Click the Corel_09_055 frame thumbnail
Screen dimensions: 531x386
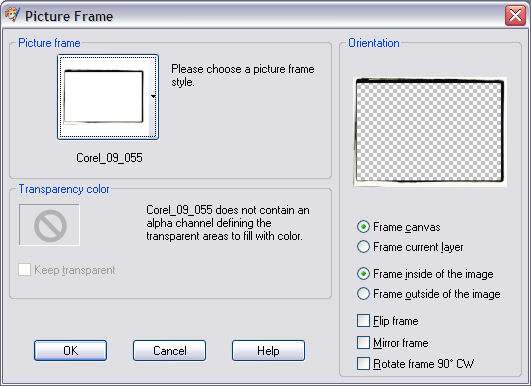pos(104,96)
